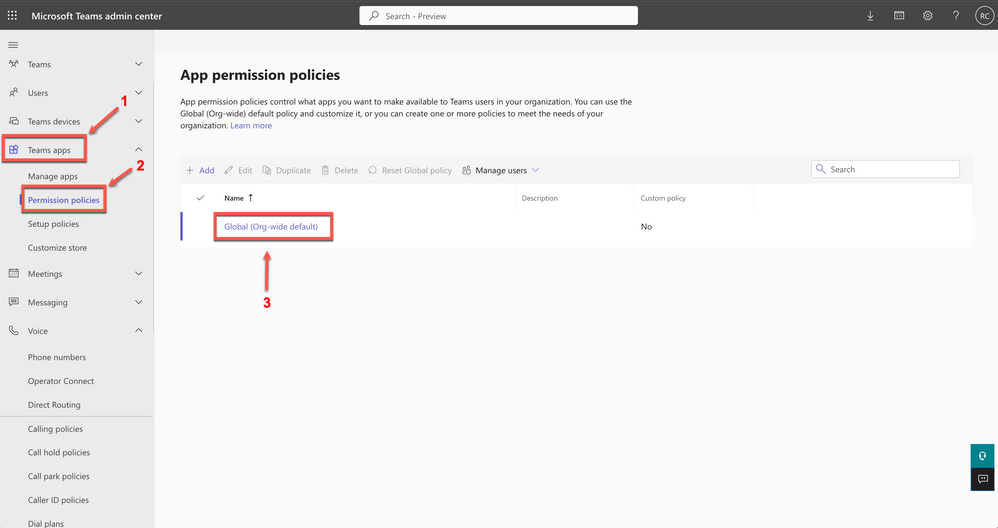Click Microsoft Teams admin center title
Viewport: 998px width, 528px height.
point(97,16)
